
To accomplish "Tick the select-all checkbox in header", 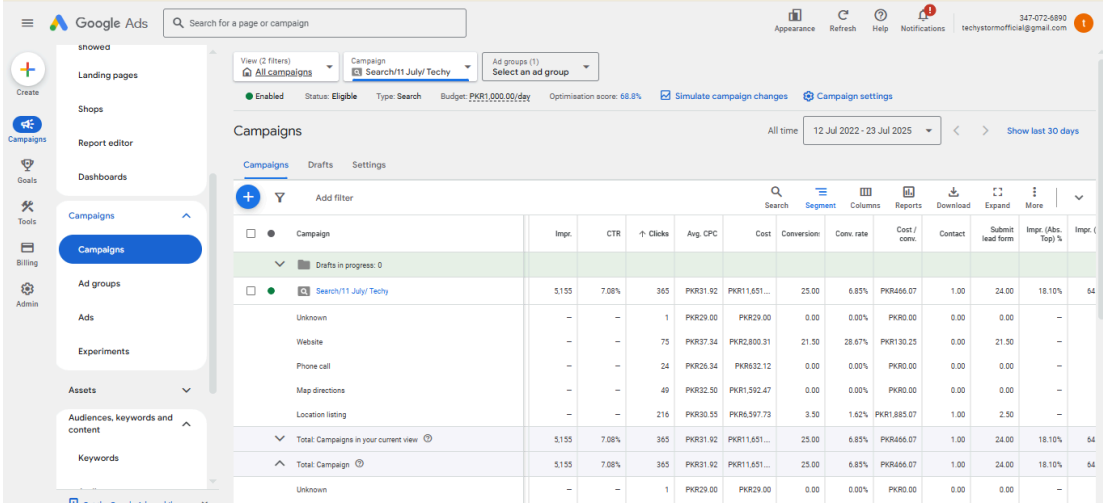I will pyautogui.click(x=250, y=234).
